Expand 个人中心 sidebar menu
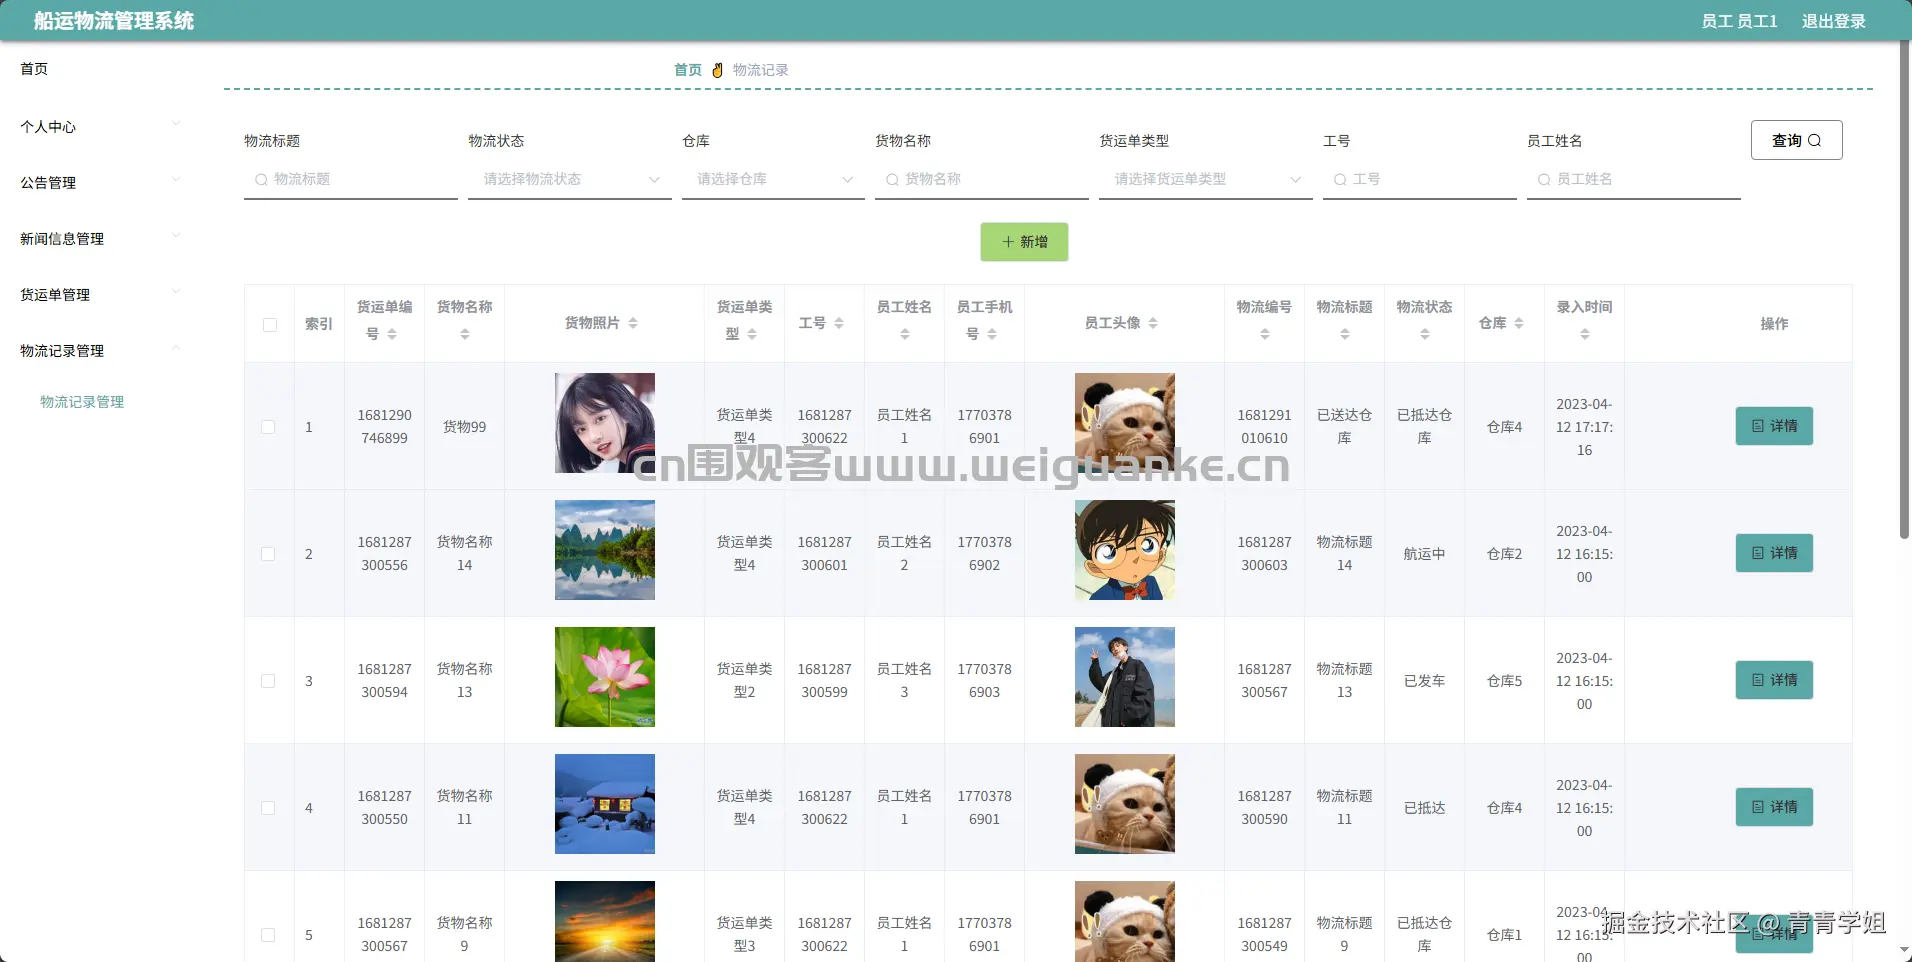Image resolution: width=1912 pixels, height=962 pixels. [x=100, y=127]
